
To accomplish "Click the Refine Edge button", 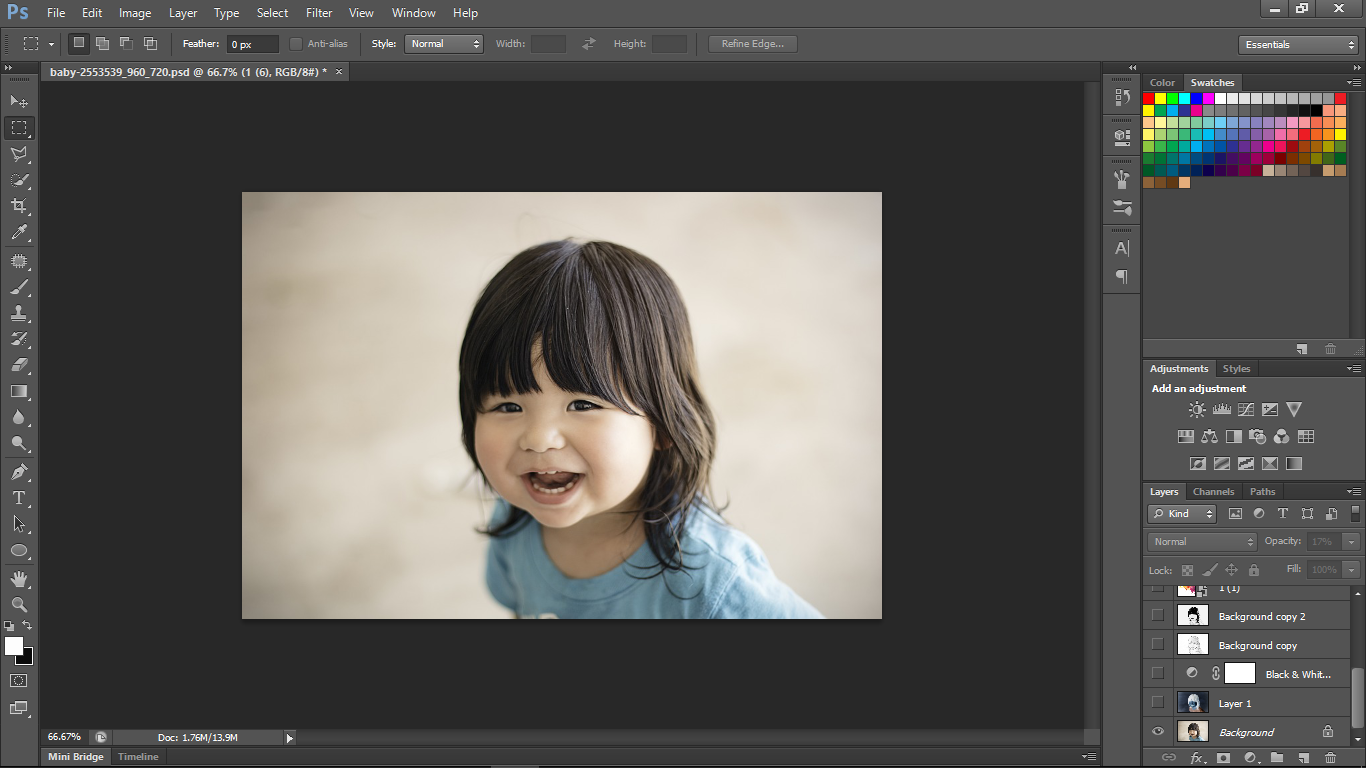I will coord(753,44).
